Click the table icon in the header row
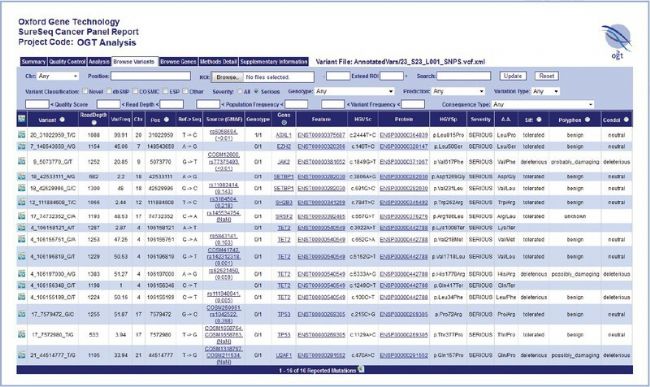This screenshot has width=650, height=387. pos(22,119)
